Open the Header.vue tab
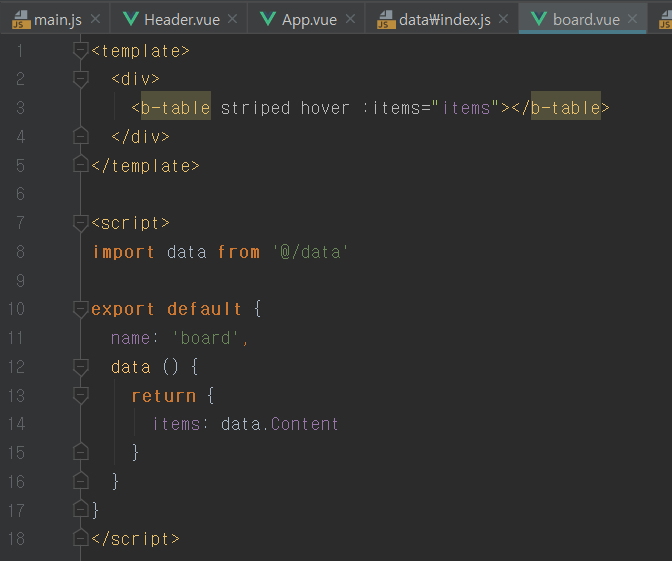The image size is (672, 561). click(x=179, y=19)
